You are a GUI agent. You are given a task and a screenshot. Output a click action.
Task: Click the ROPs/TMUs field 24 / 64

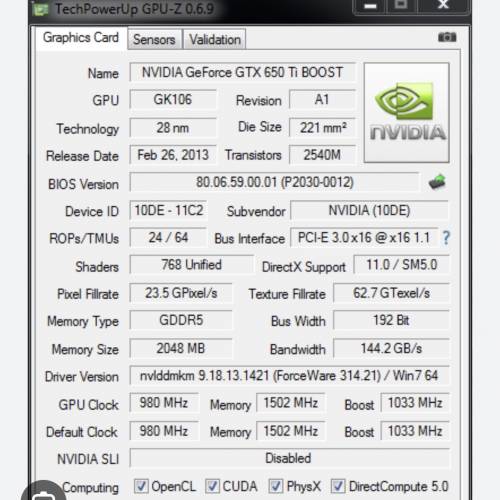click(168, 238)
